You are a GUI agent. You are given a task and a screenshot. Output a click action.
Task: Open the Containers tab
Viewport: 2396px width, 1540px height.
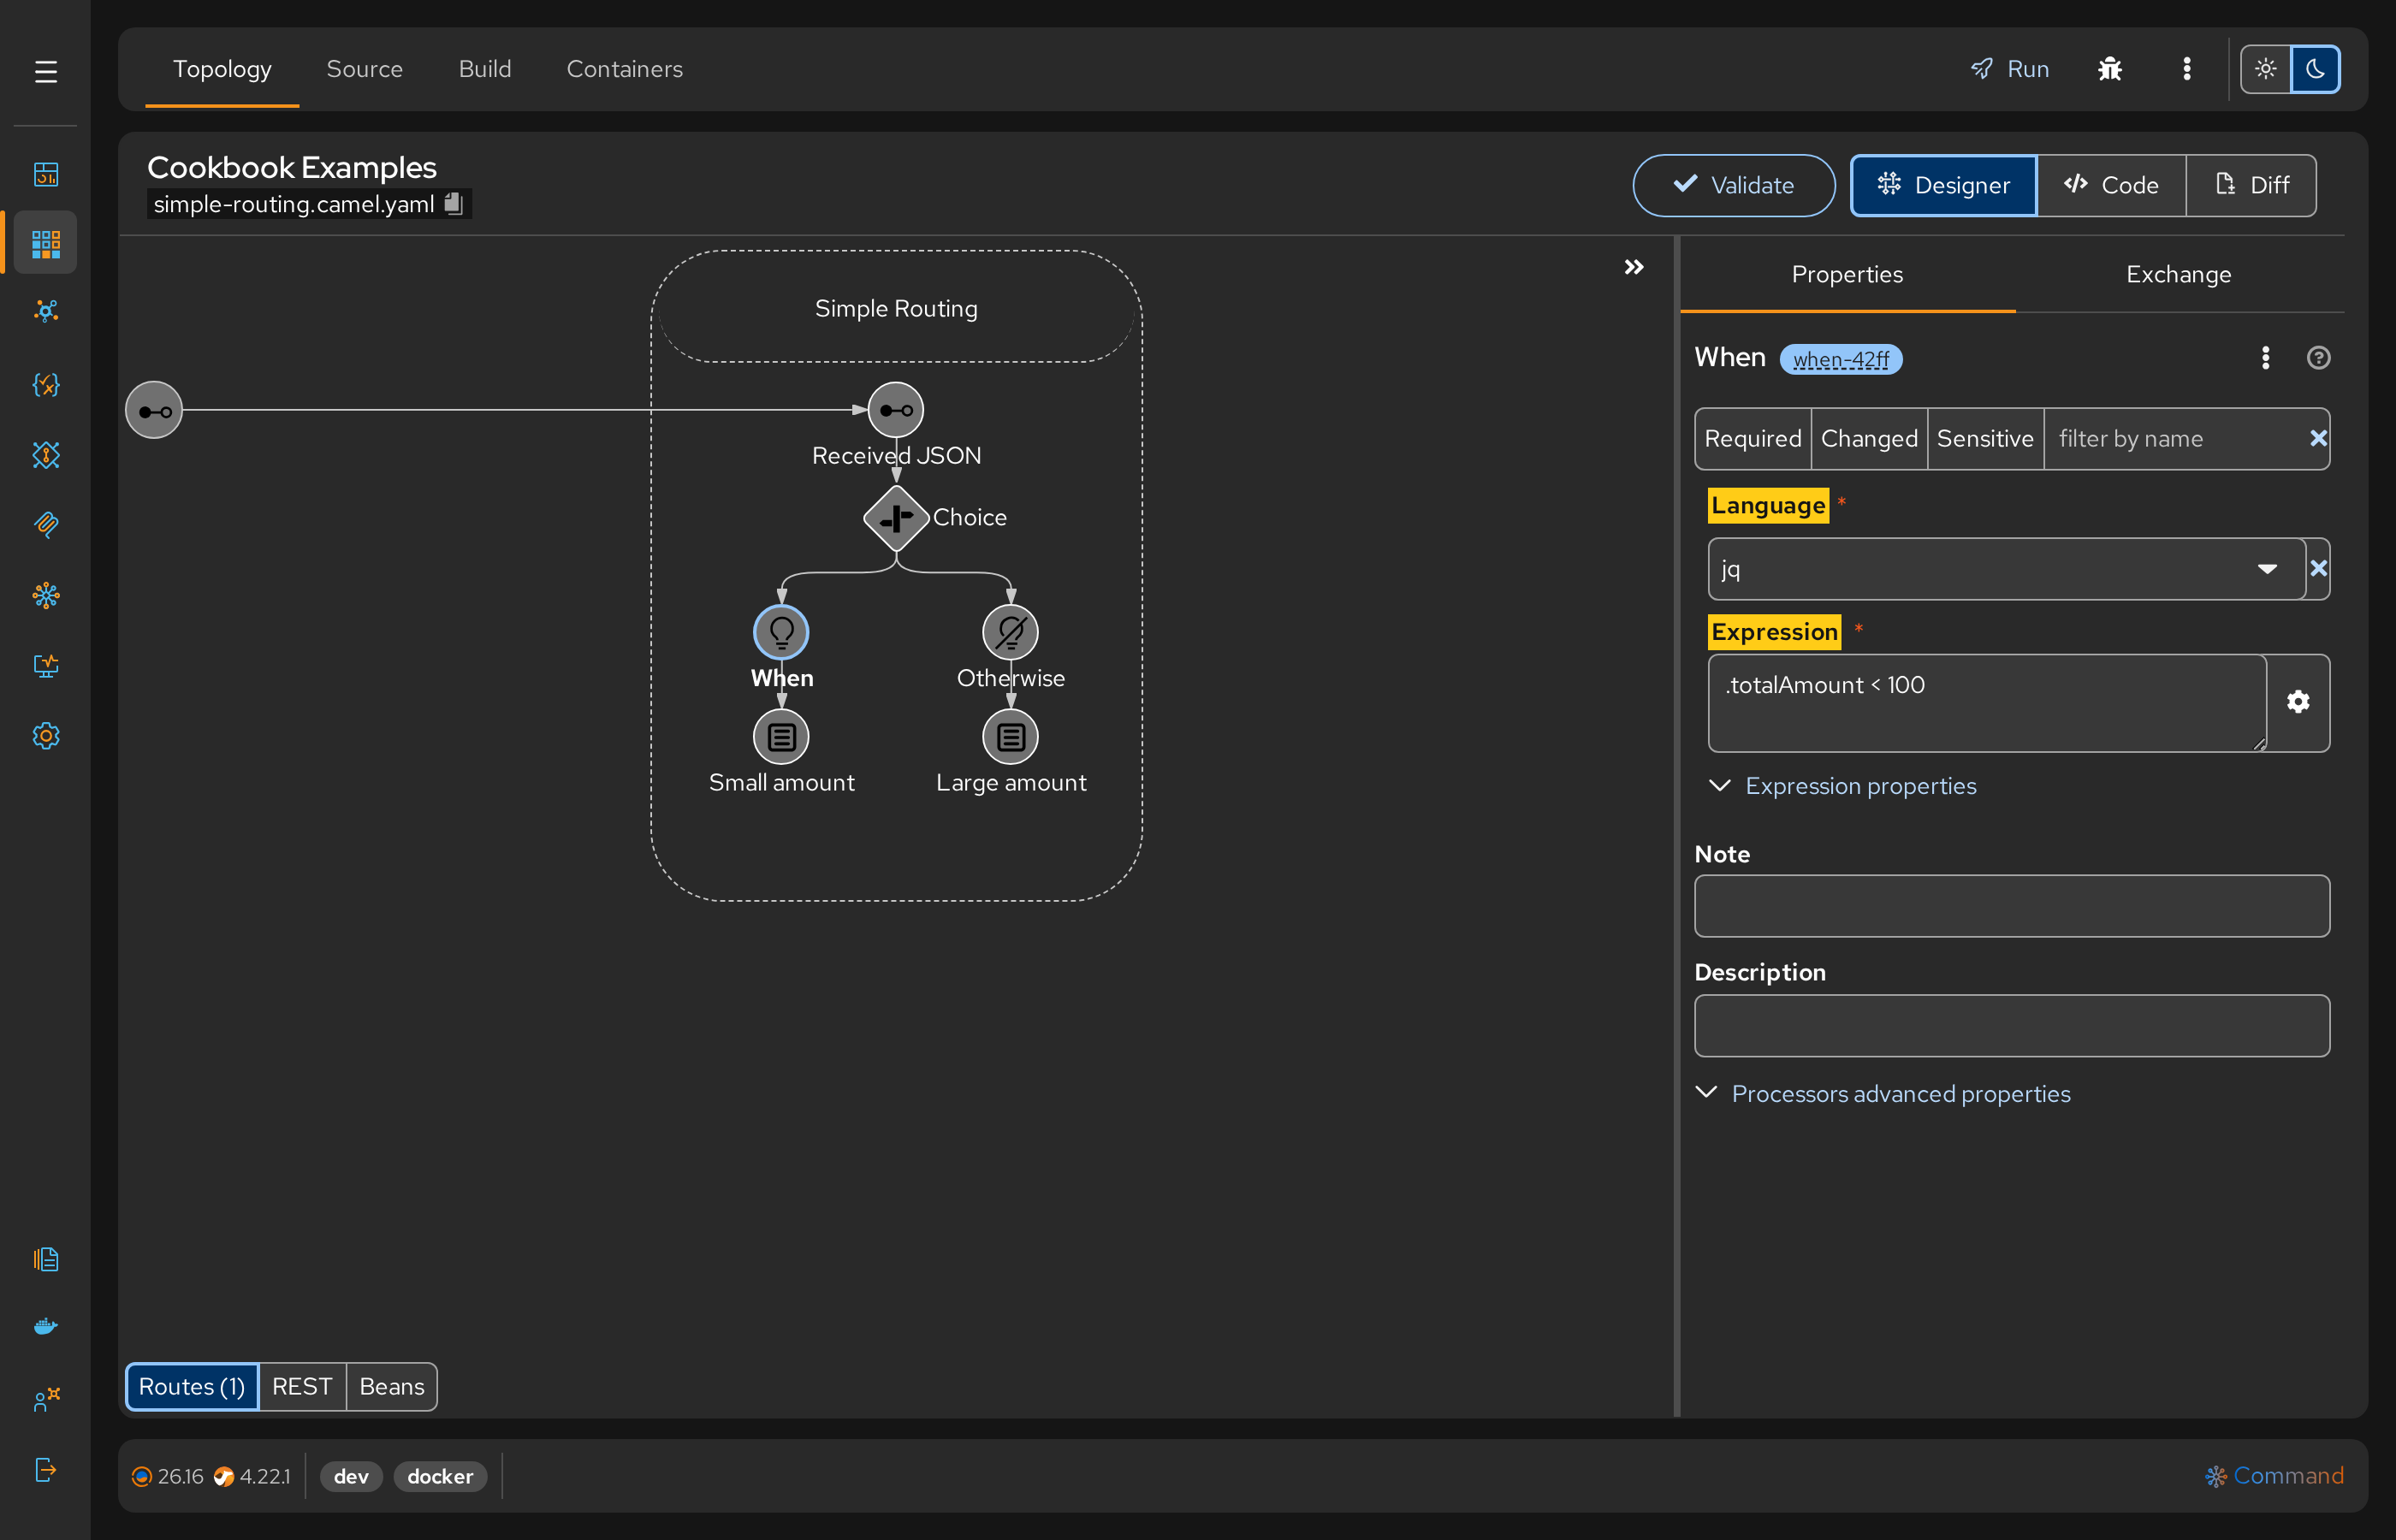(624, 69)
